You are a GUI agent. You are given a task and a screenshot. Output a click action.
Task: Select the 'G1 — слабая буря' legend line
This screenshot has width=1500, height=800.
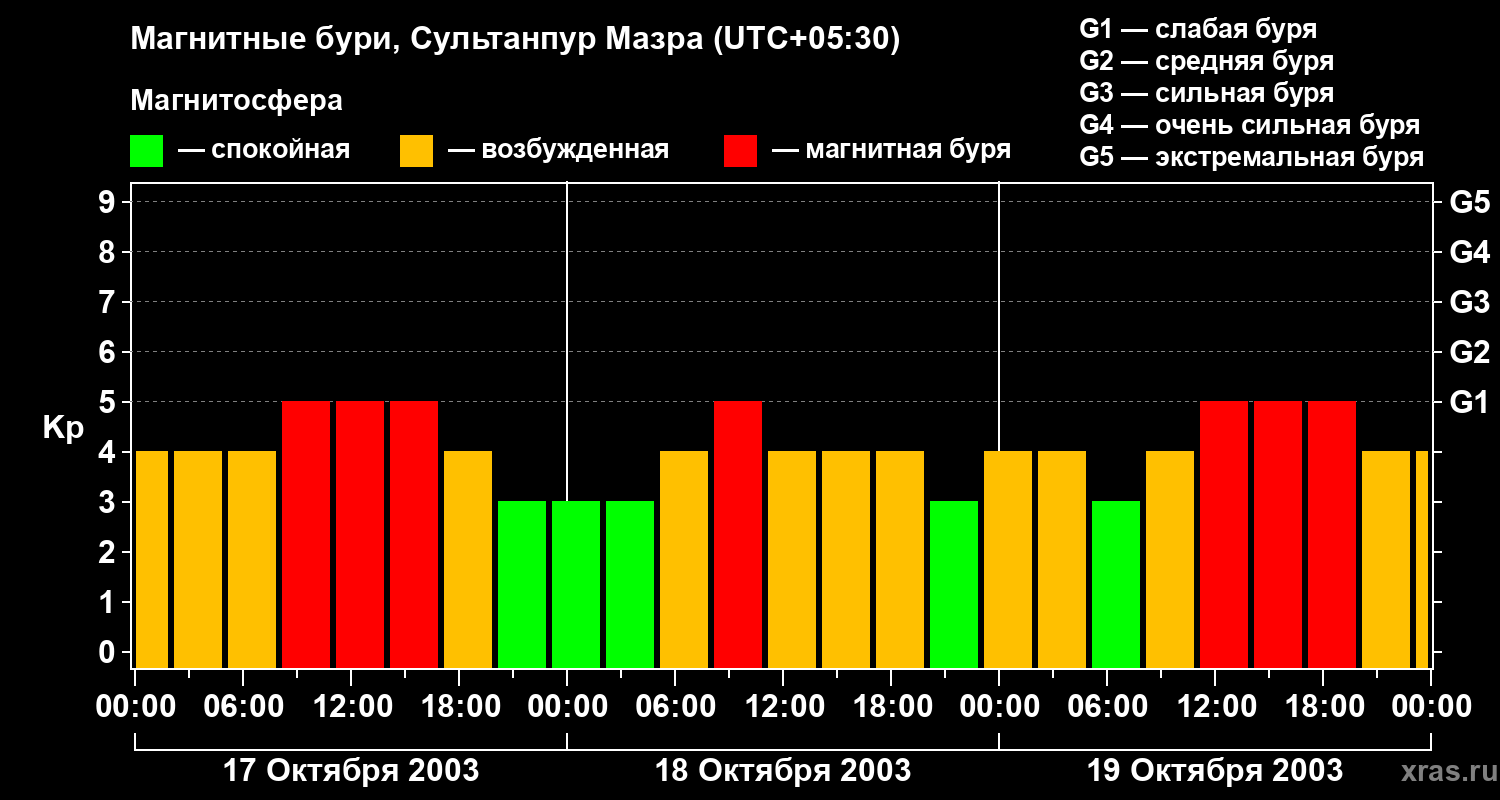point(1198,29)
